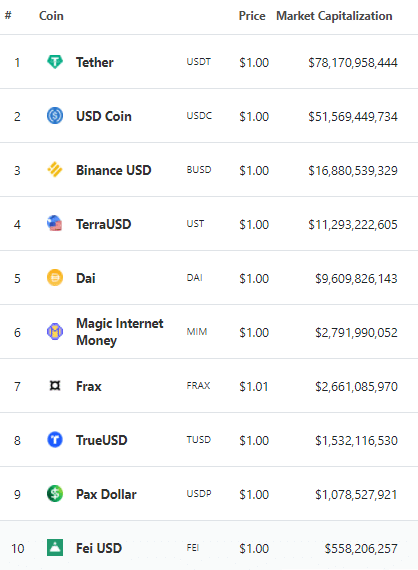Sort by the Price column header

point(252,16)
